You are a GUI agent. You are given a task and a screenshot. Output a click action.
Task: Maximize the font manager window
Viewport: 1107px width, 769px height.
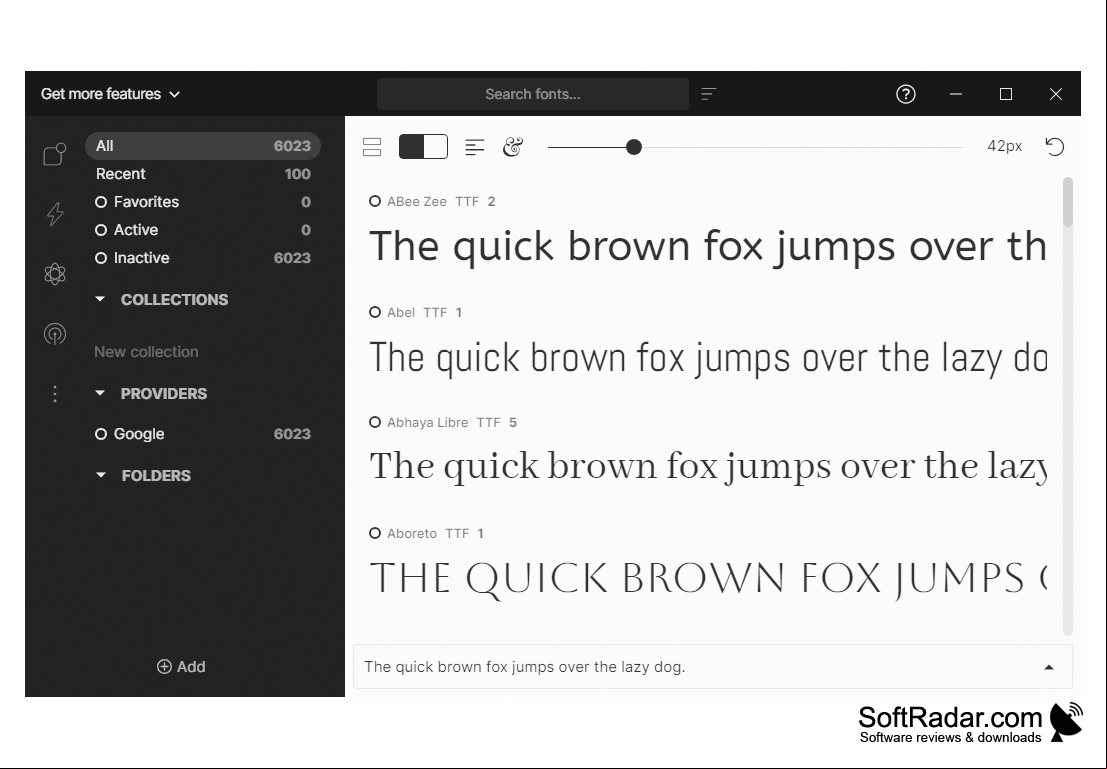click(1006, 94)
